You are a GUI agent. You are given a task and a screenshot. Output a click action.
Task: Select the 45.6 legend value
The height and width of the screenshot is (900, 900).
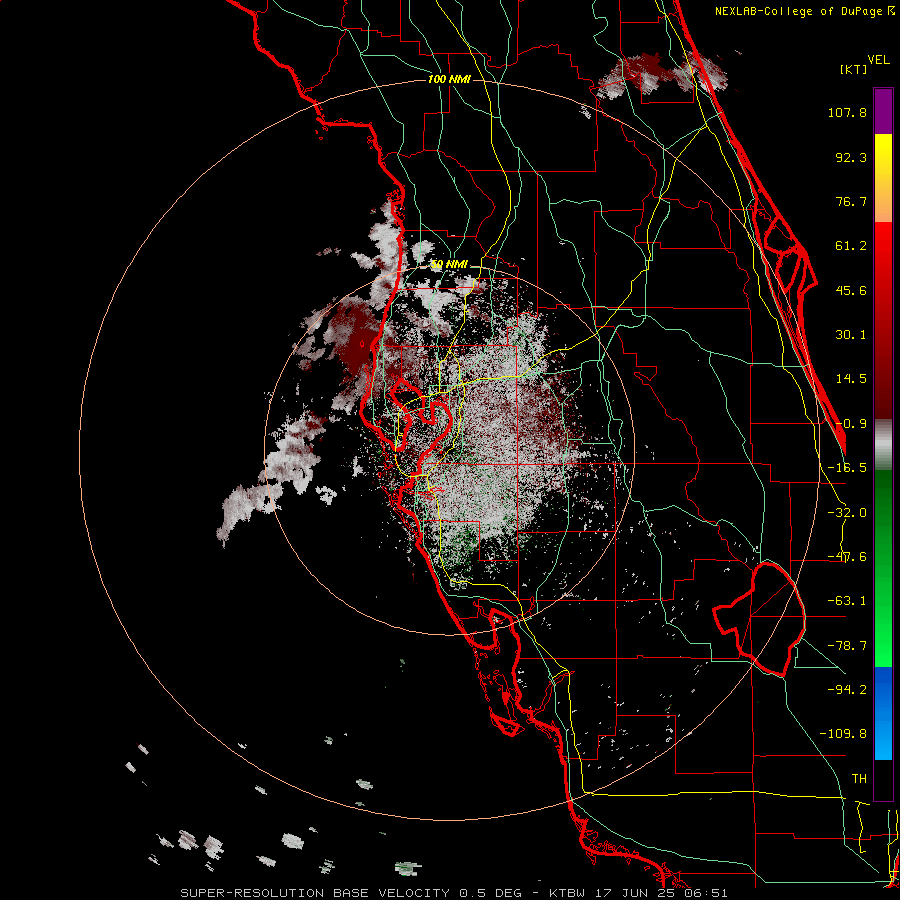pos(851,290)
